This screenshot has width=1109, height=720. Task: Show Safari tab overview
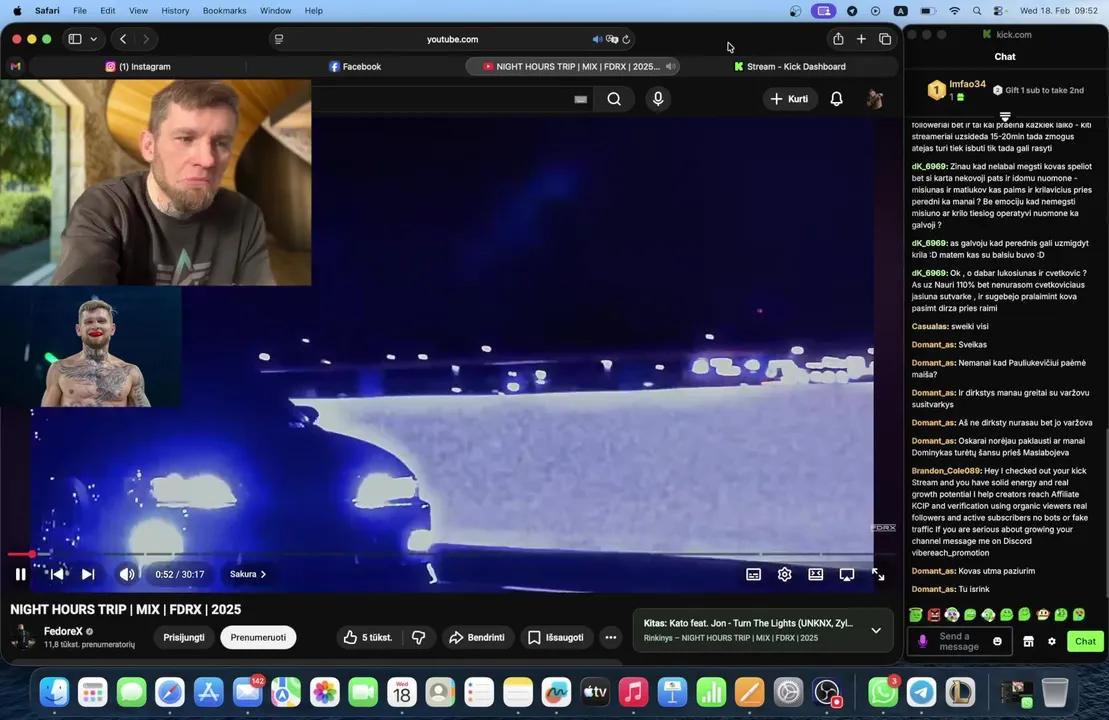pyautogui.click(x=885, y=39)
